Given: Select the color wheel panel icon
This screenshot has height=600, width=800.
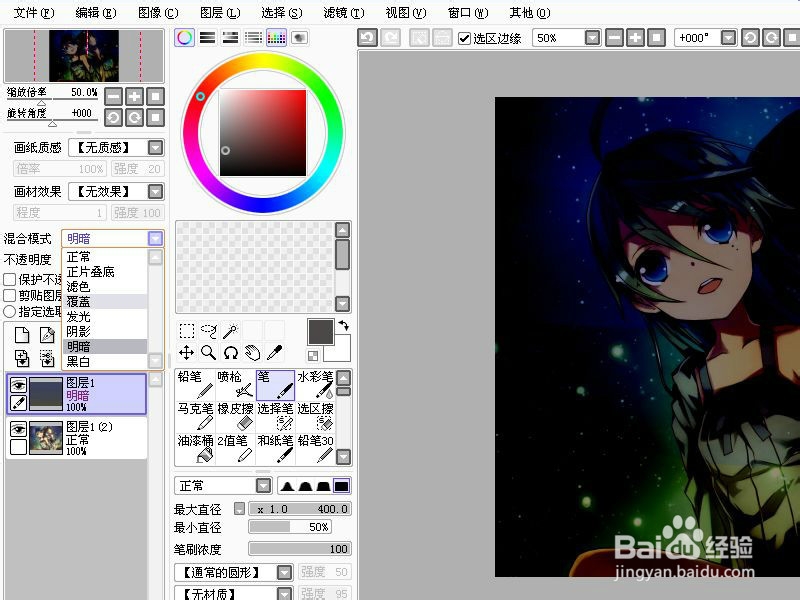Looking at the screenshot, I should [185, 37].
